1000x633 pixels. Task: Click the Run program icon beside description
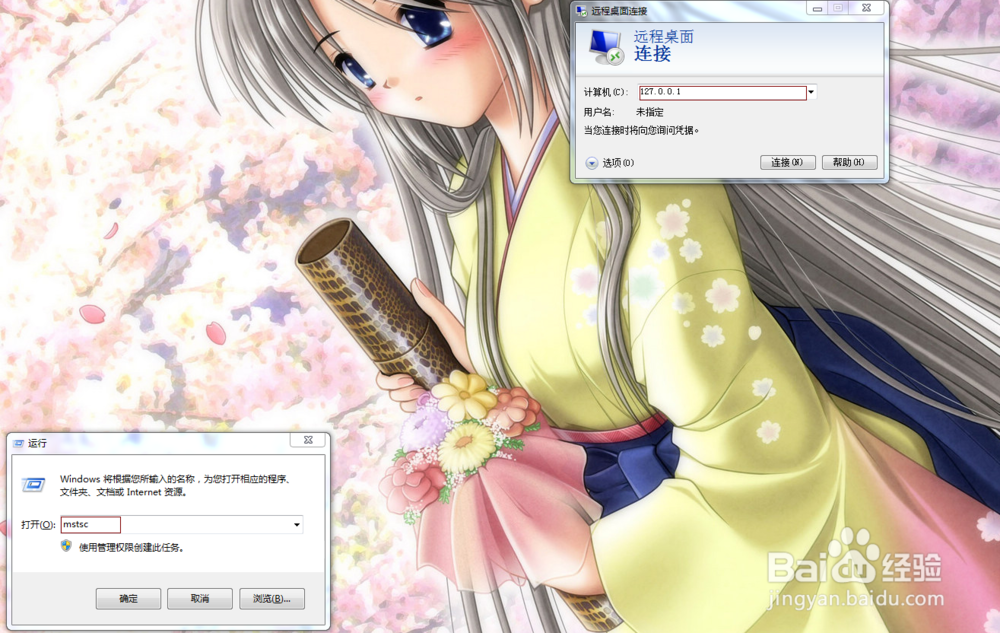tap(34, 485)
